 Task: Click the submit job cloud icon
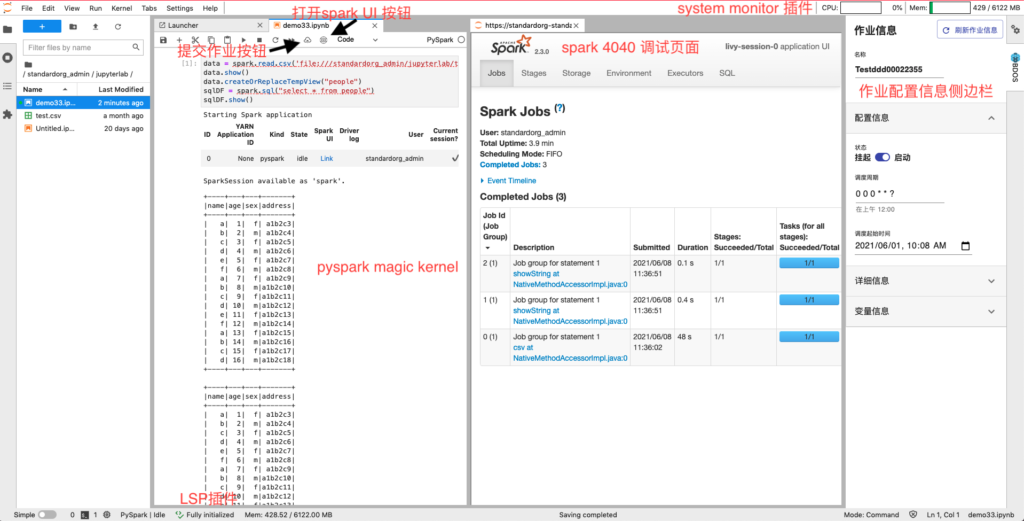pyautogui.click(x=308, y=40)
